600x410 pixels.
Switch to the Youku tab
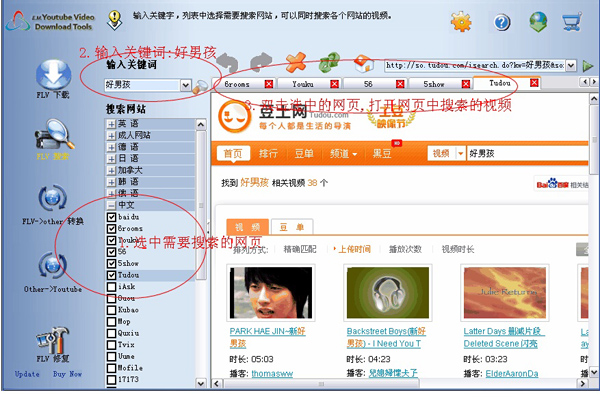(x=303, y=84)
